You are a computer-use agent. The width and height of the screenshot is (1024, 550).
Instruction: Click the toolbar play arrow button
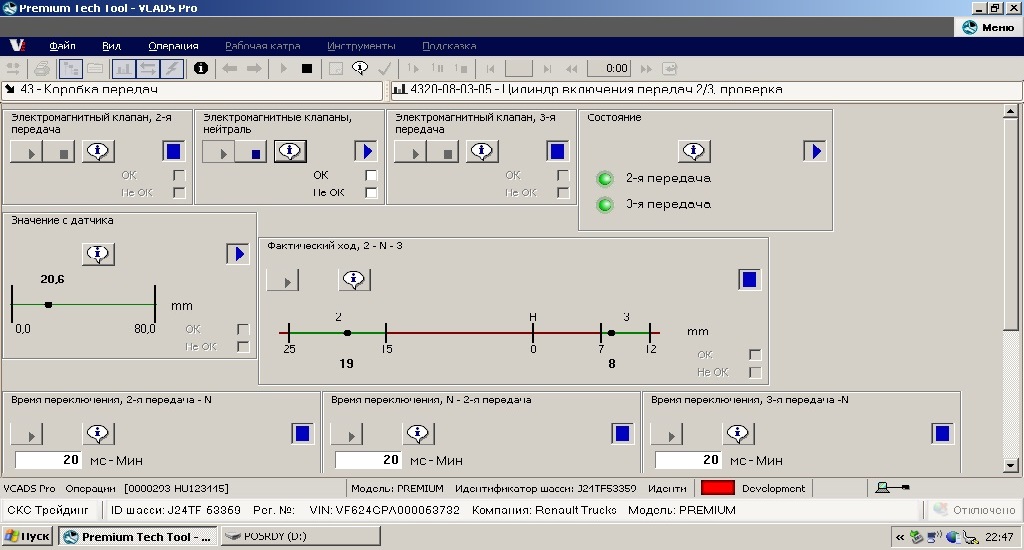[283, 69]
